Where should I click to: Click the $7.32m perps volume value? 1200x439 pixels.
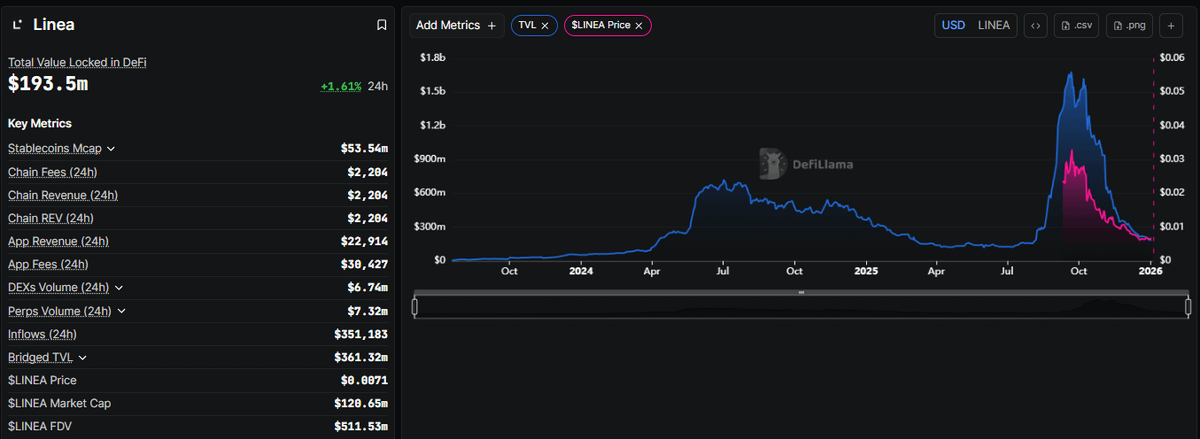click(x=367, y=311)
